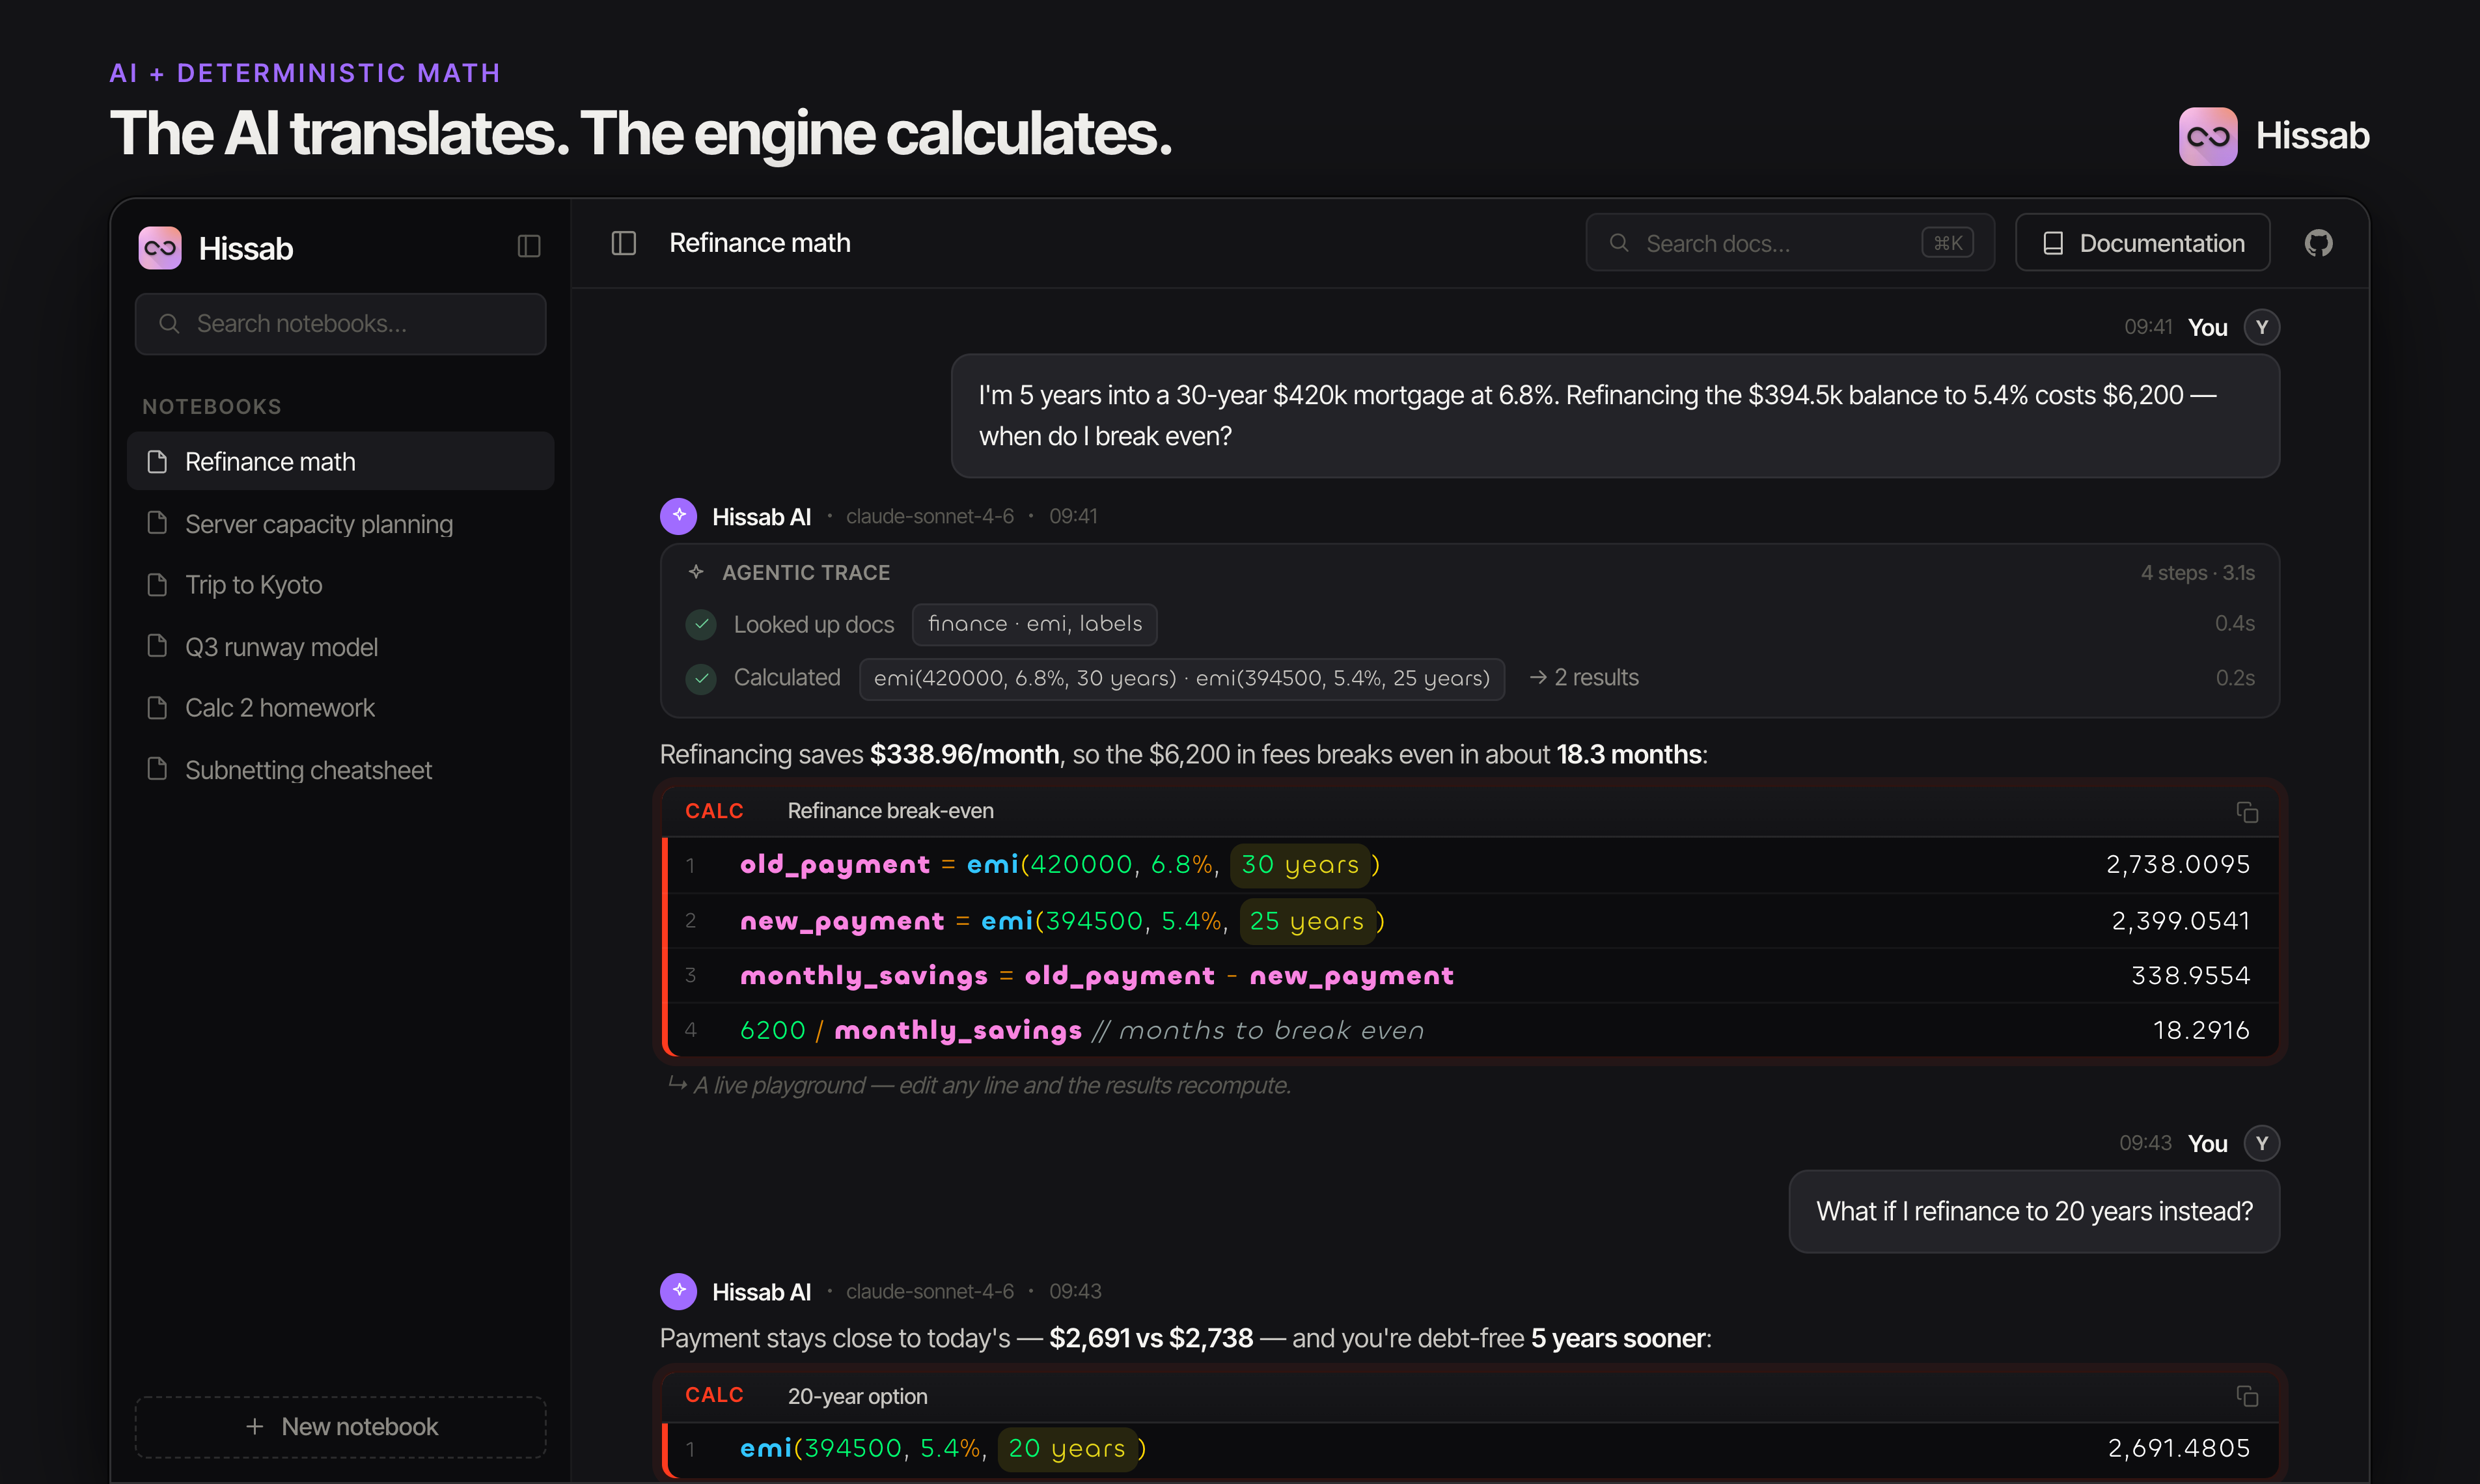The height and width of the screenshot is (1484, 2480).
Task: Click the ⌘K shortcut badge
Action: [x=1947, y=243]
